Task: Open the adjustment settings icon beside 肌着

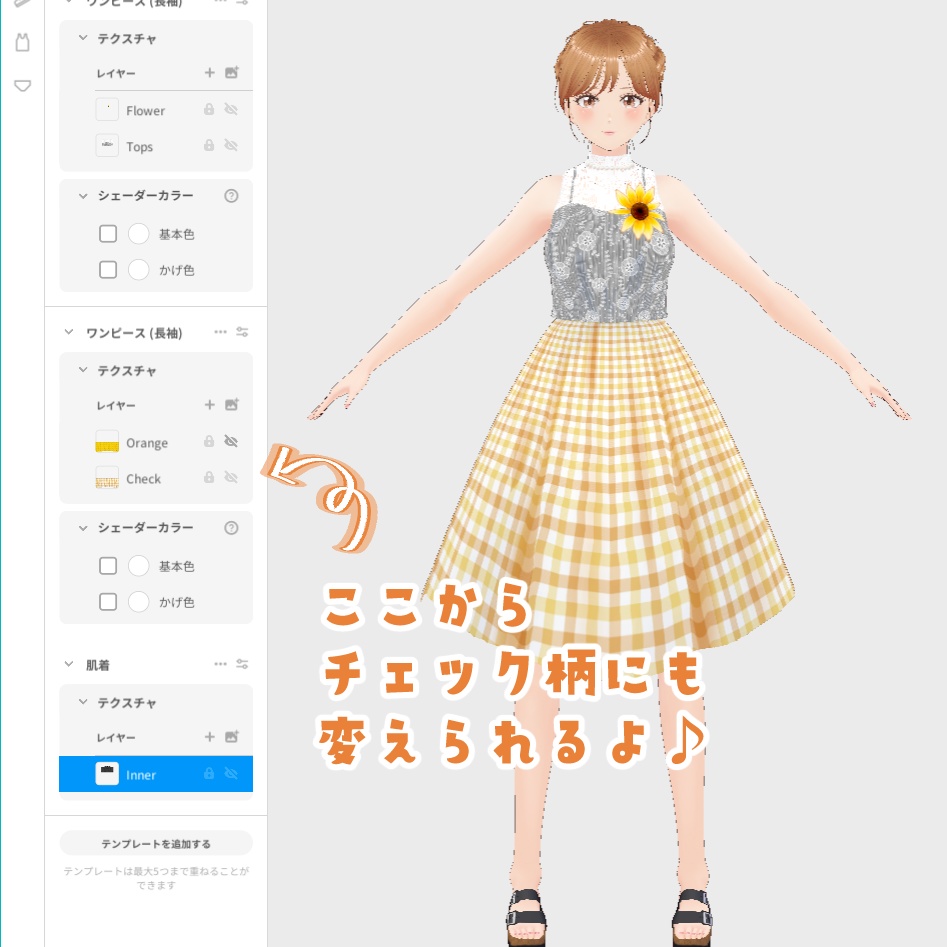Action: (x=242, y=664)
